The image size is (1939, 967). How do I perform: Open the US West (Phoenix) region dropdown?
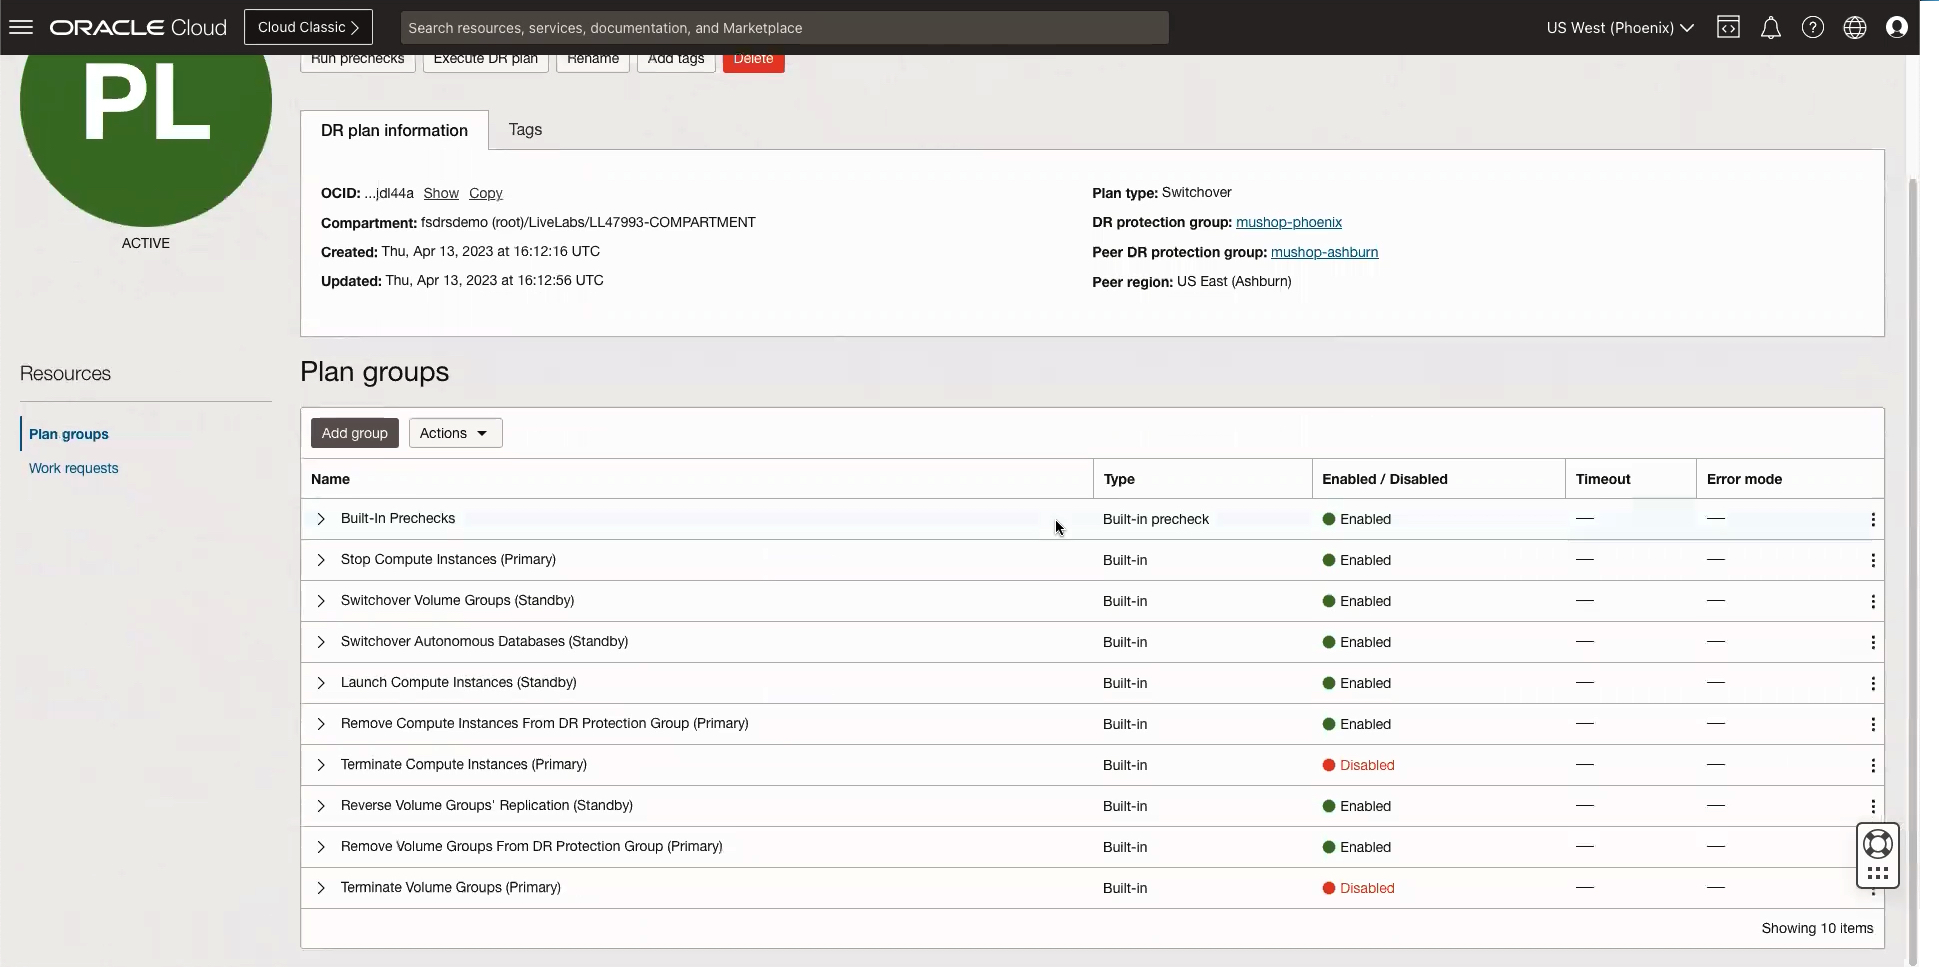coord(1618,27)
